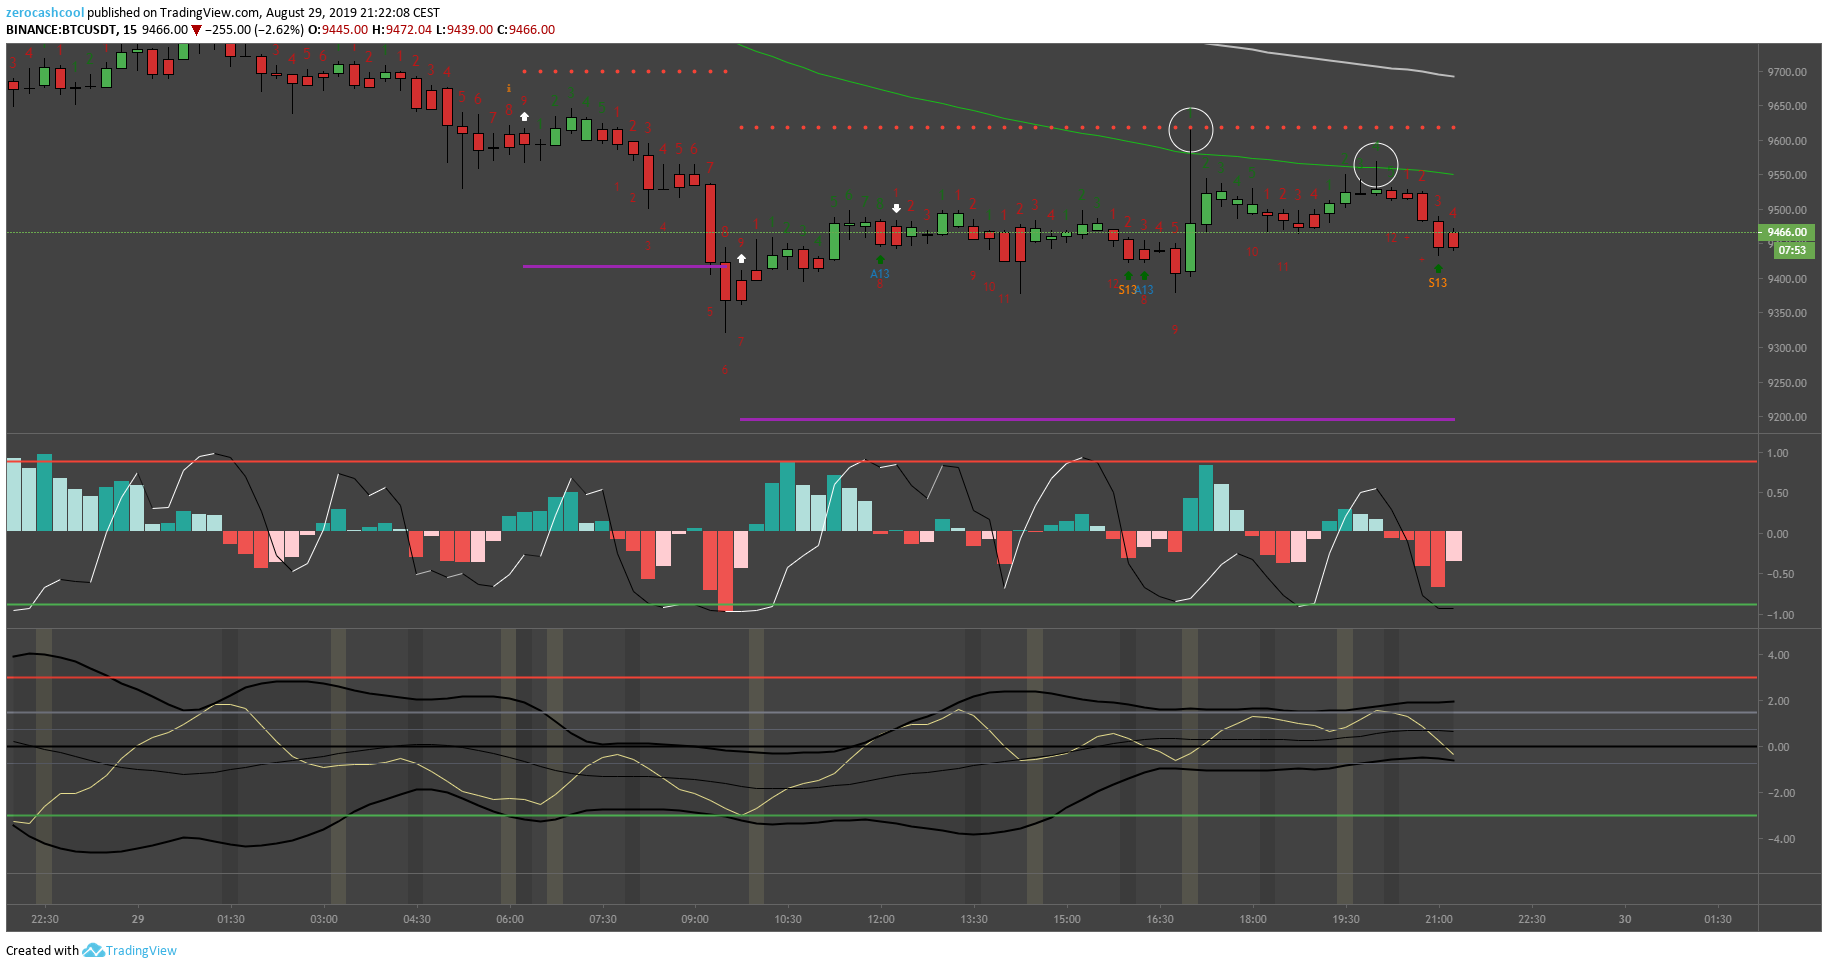Click the low value L:9439.00

coord(465,30)
